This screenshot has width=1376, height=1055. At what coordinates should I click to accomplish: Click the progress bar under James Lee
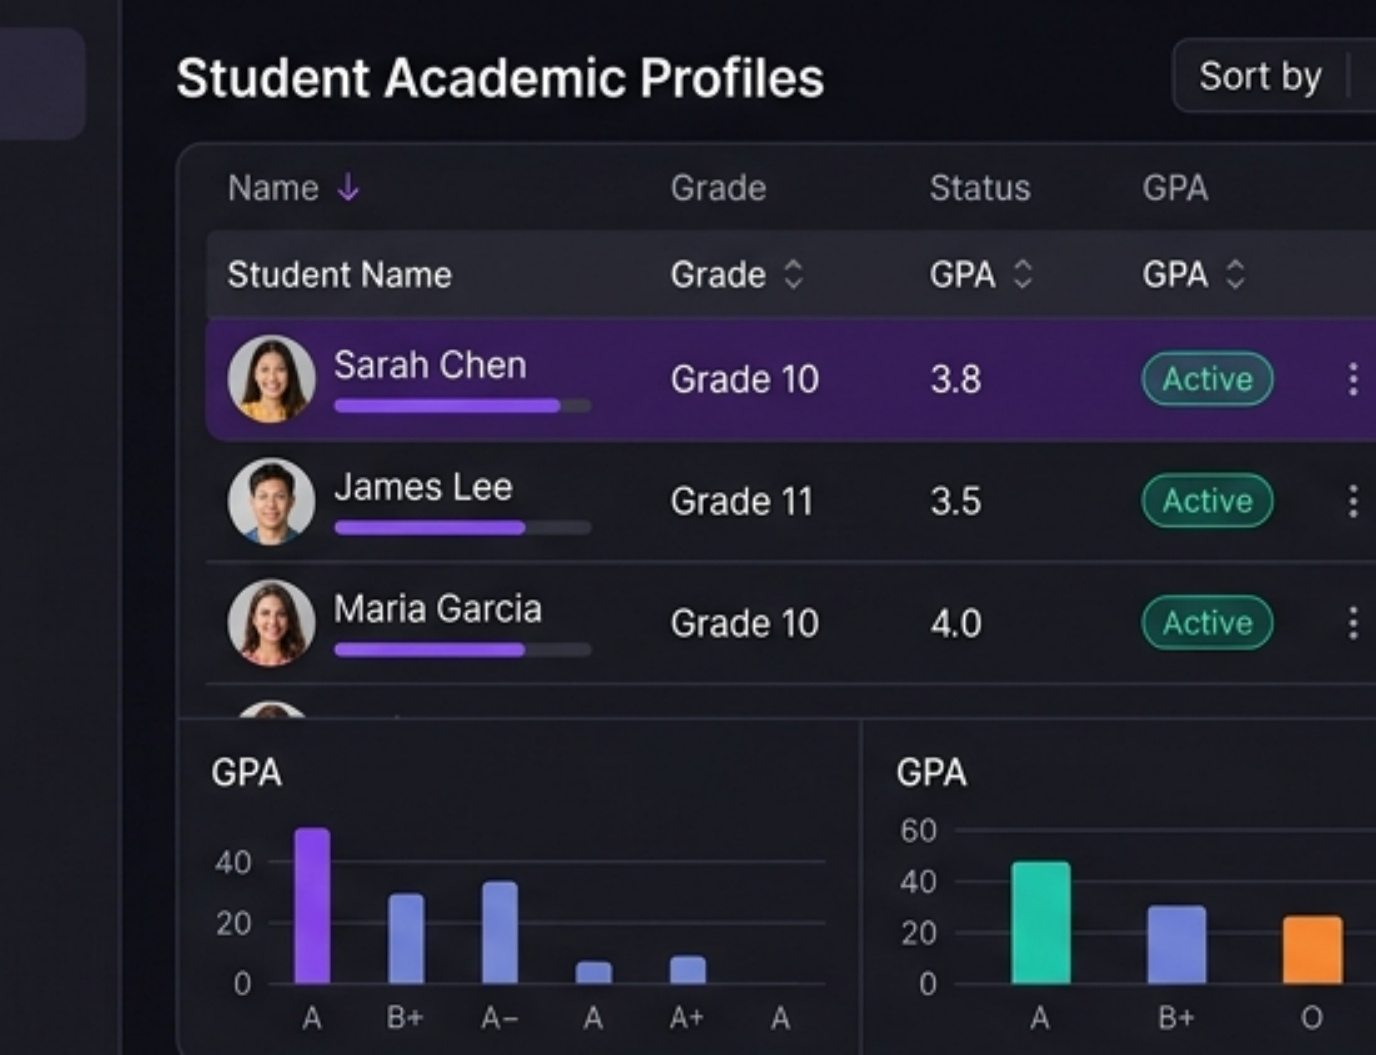(463, 528)
